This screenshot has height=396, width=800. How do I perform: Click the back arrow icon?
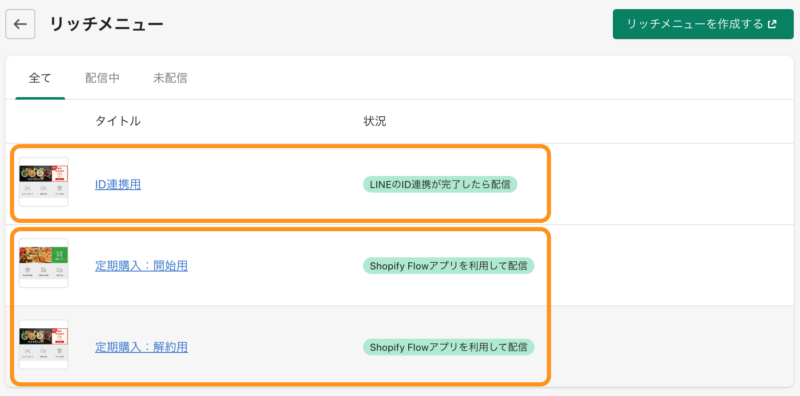(x=20, y=24)
